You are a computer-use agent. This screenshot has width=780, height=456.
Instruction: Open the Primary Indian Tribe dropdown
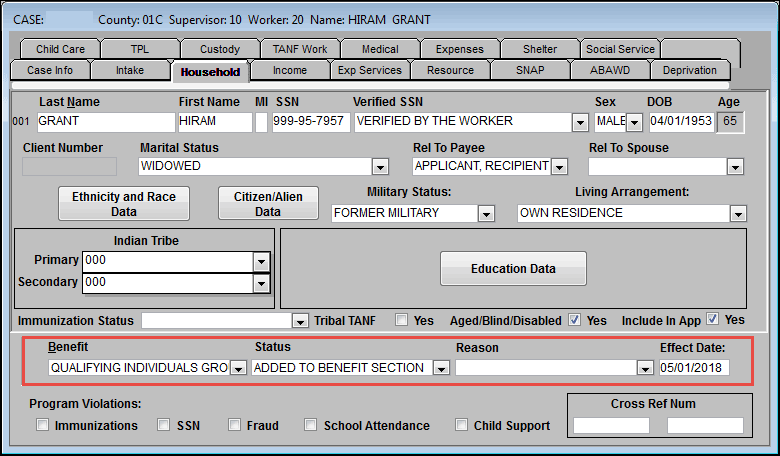(261, 262)
